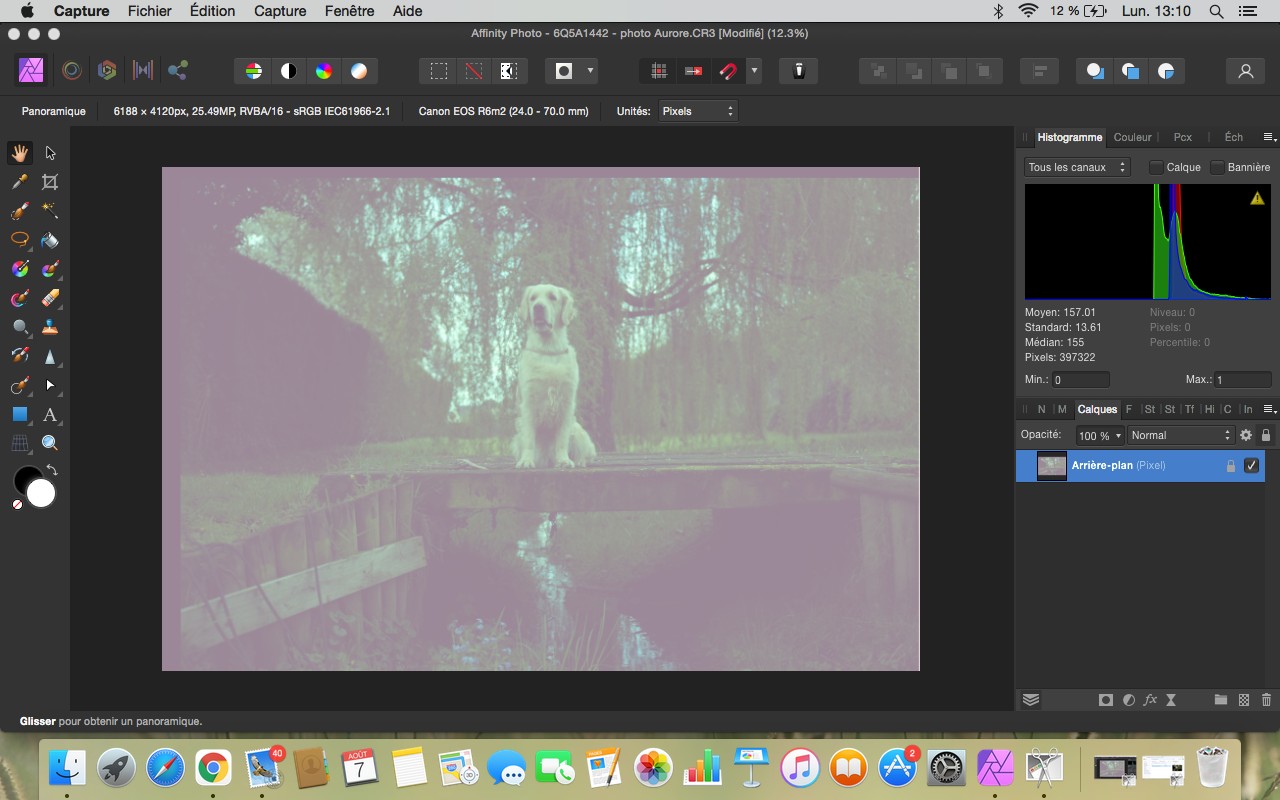Open the Tous les canaux dropdown

click(x=1077, y=167)
